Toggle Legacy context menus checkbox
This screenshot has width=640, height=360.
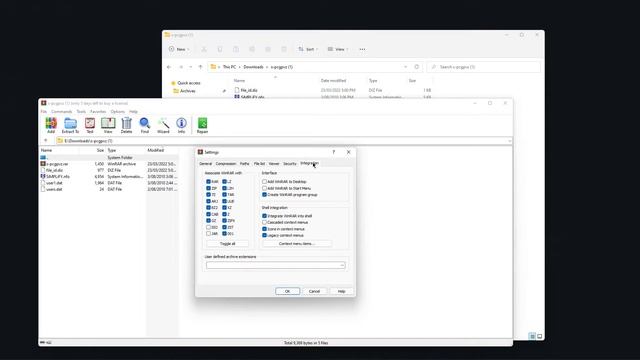pos(264,236)
